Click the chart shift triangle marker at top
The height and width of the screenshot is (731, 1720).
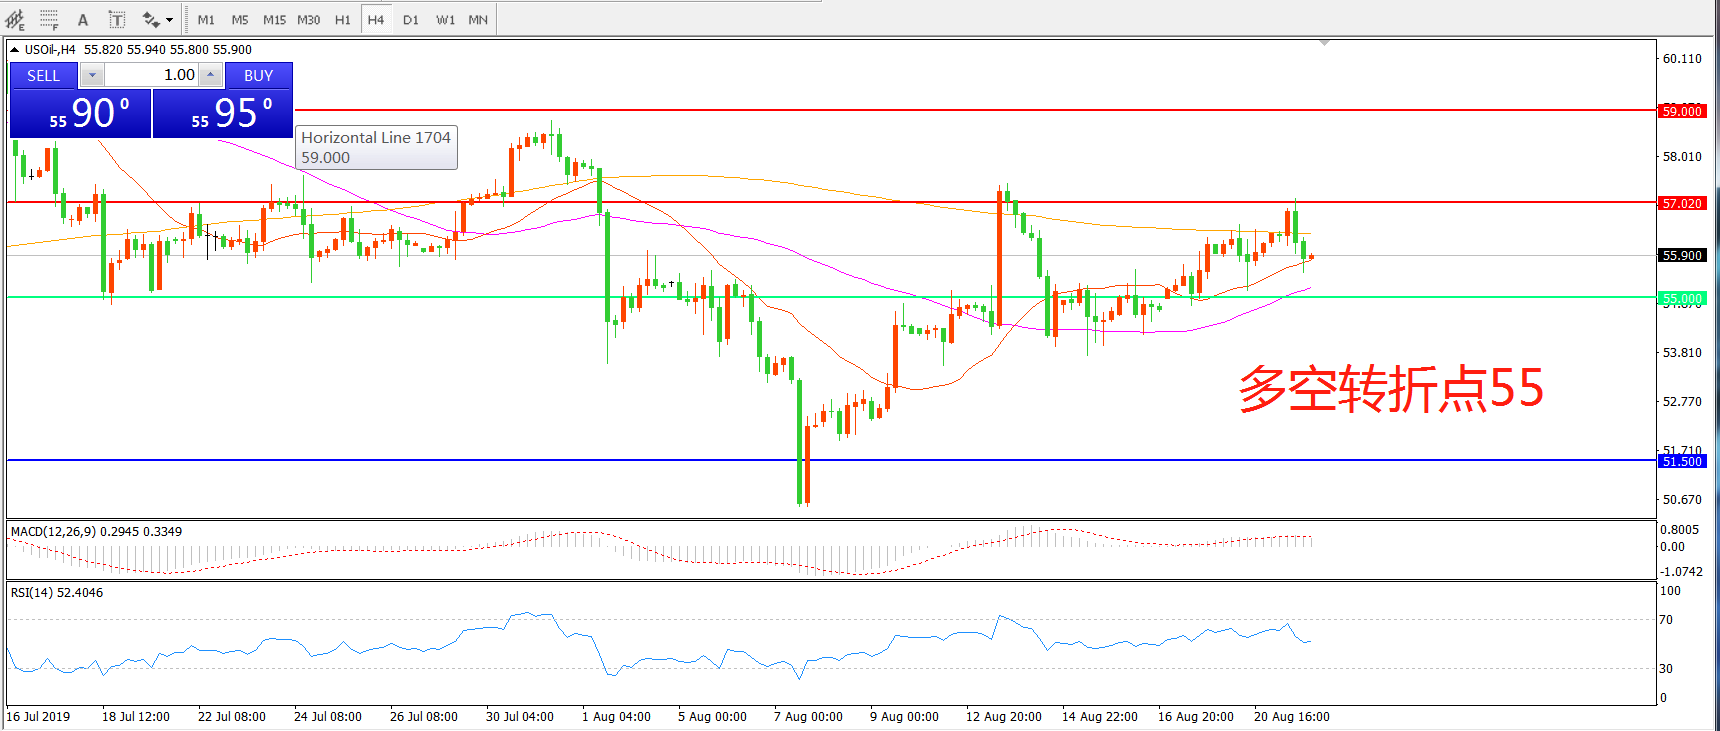[1324, 43]
